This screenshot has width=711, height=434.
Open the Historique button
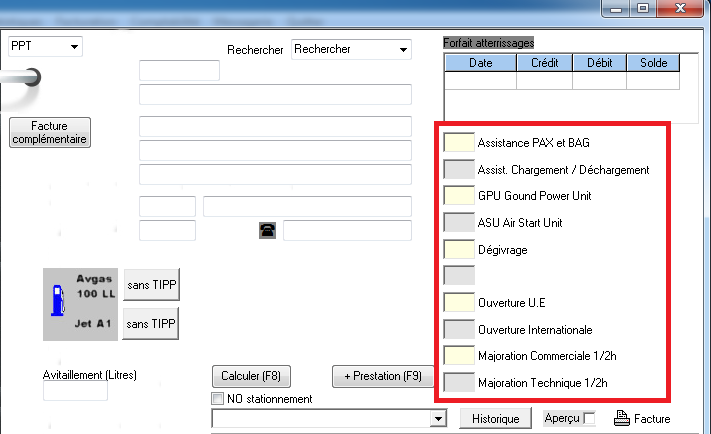pyautogui.click(x=494, y=419)
